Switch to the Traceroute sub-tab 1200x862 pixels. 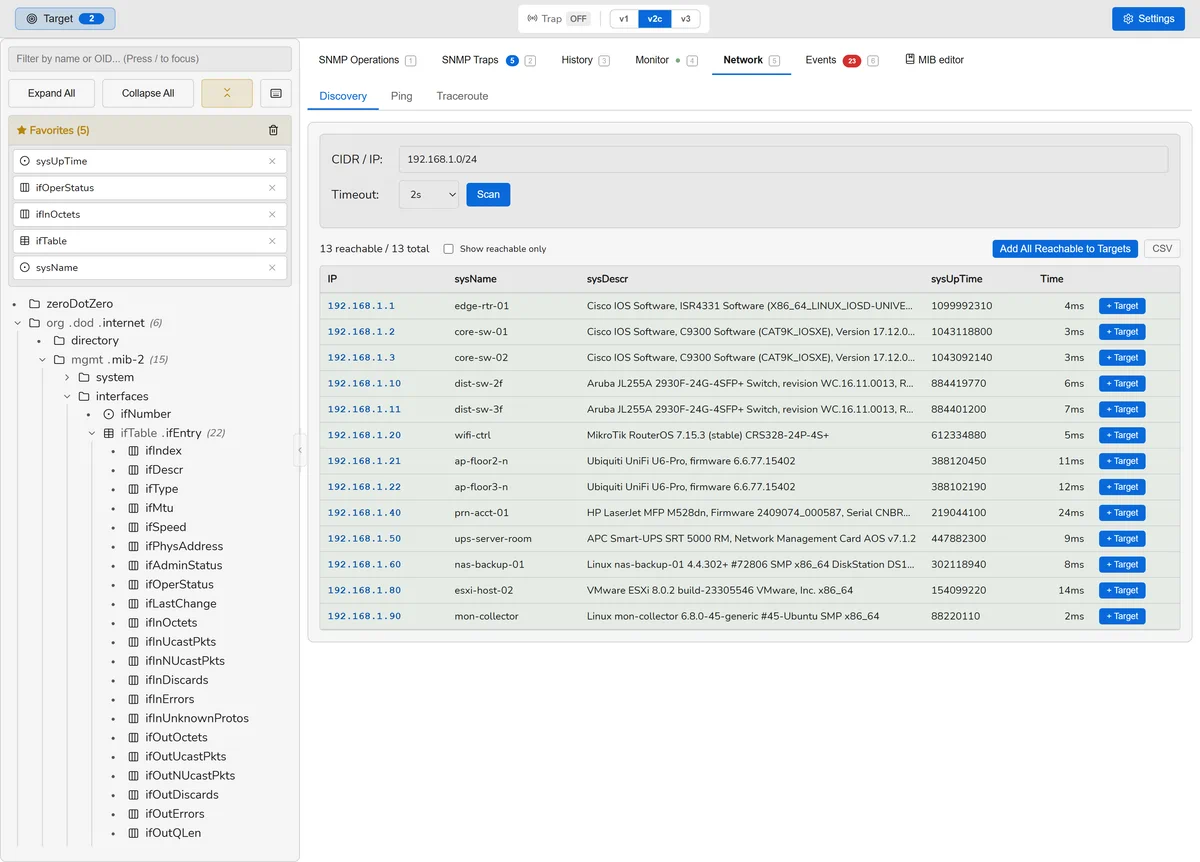[x=462, y=96]
